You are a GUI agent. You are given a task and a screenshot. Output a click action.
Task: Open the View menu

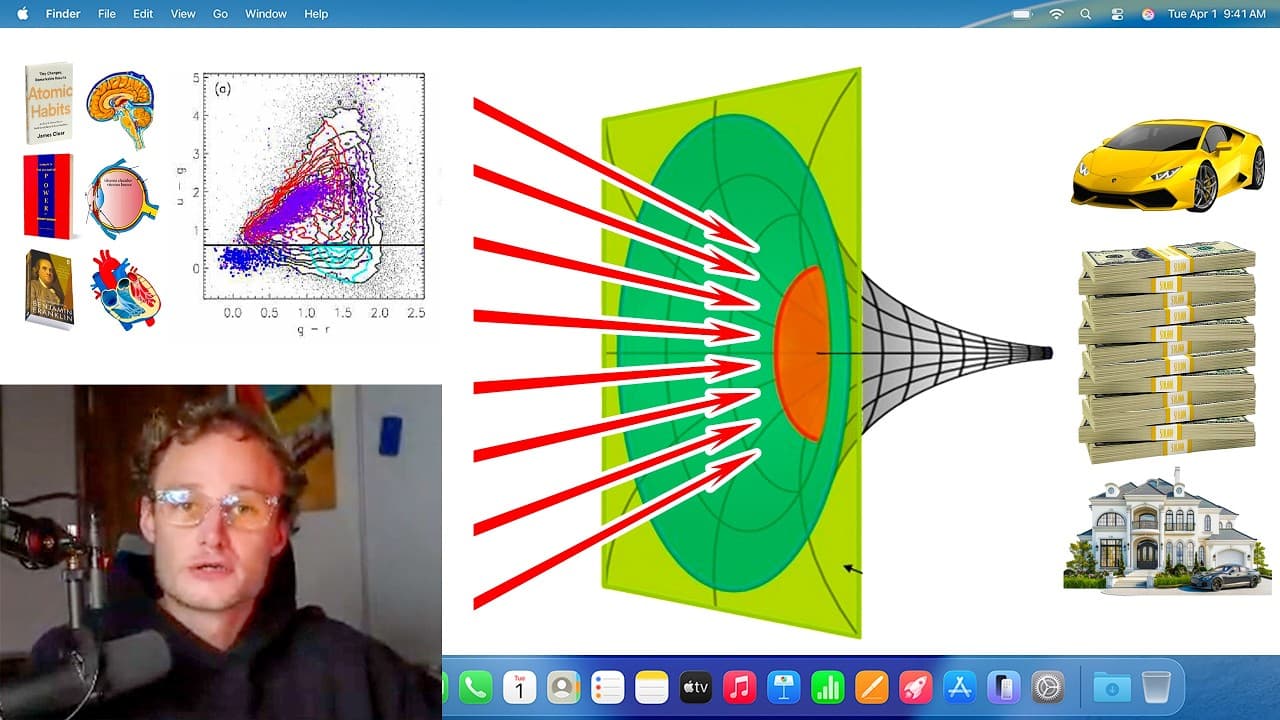[183, 14]
